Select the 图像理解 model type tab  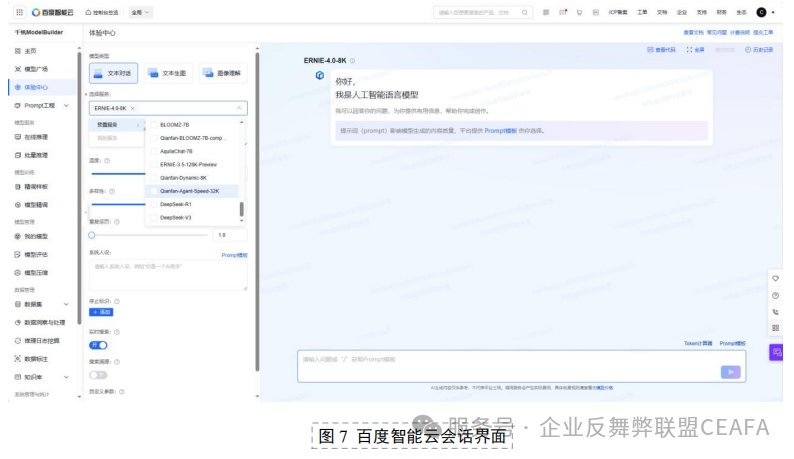point(223,73)
